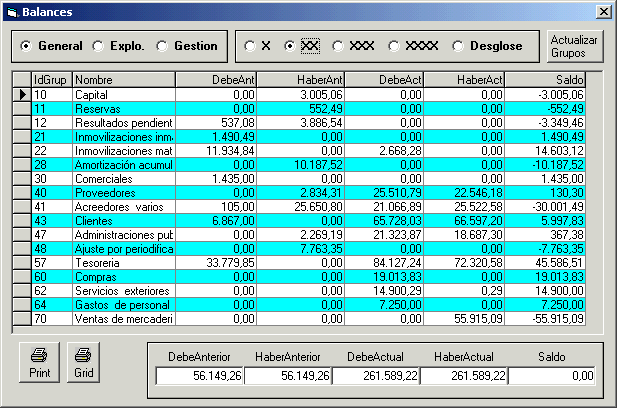The image size is (617, 408).
Task: Select the Desglose radio option
Action: (459, 46)
